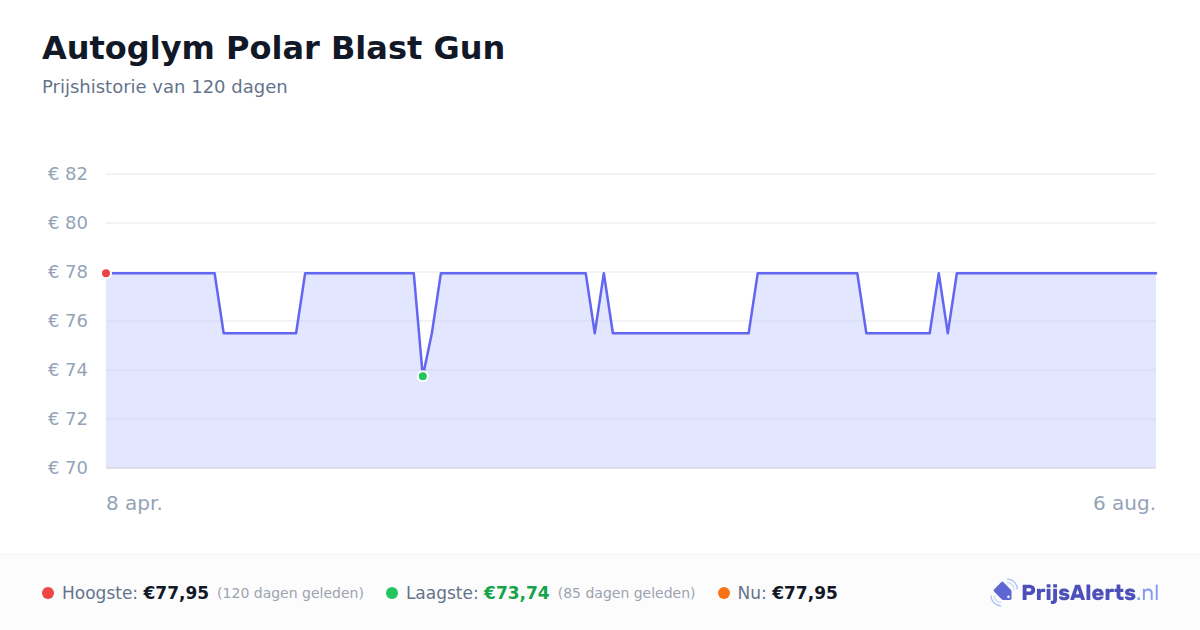The image size is (1200, 630).
Task: Click the € 70 axis label
Action: pyautogui.click(x=68, y=468)
